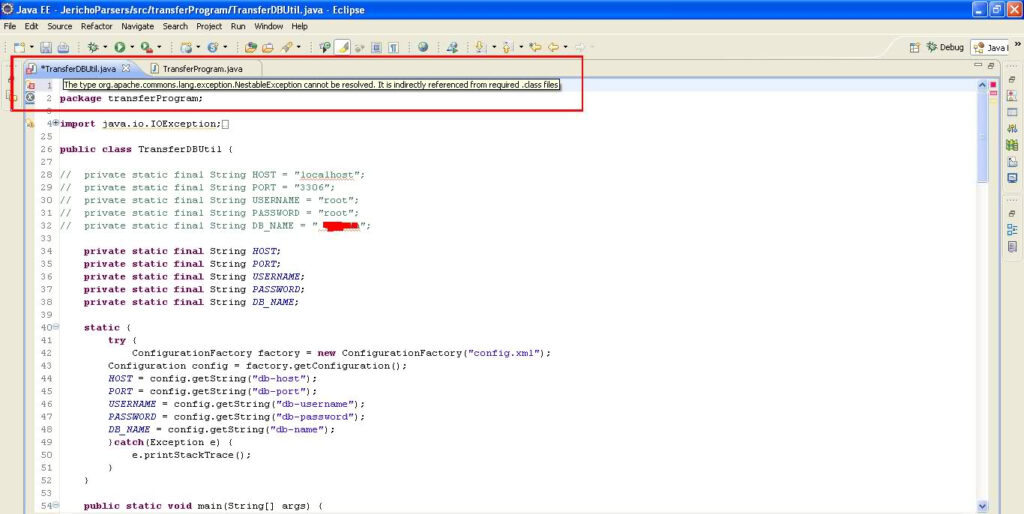Screen dimensions: 1024x514
Task: Save the file with the floppy icon
Action: 46,47
